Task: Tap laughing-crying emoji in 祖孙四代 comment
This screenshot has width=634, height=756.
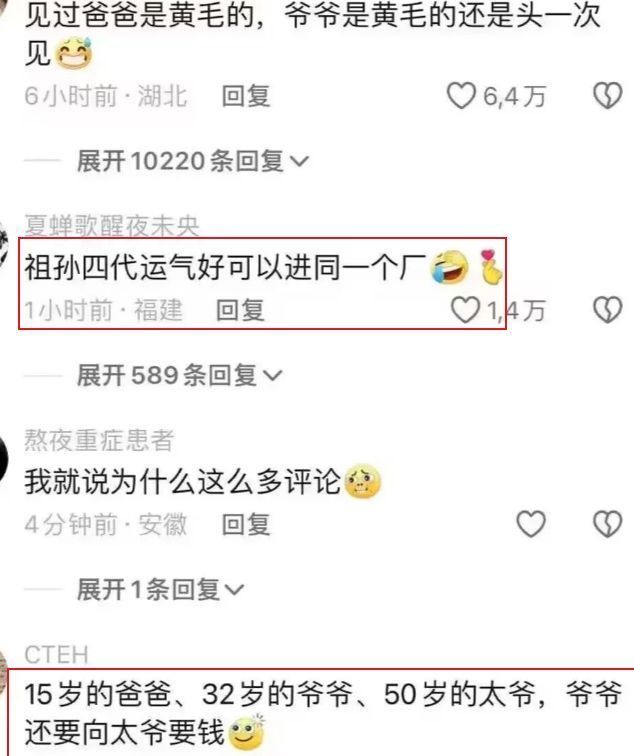Action: pyautogui.click(x=449, y=266)
